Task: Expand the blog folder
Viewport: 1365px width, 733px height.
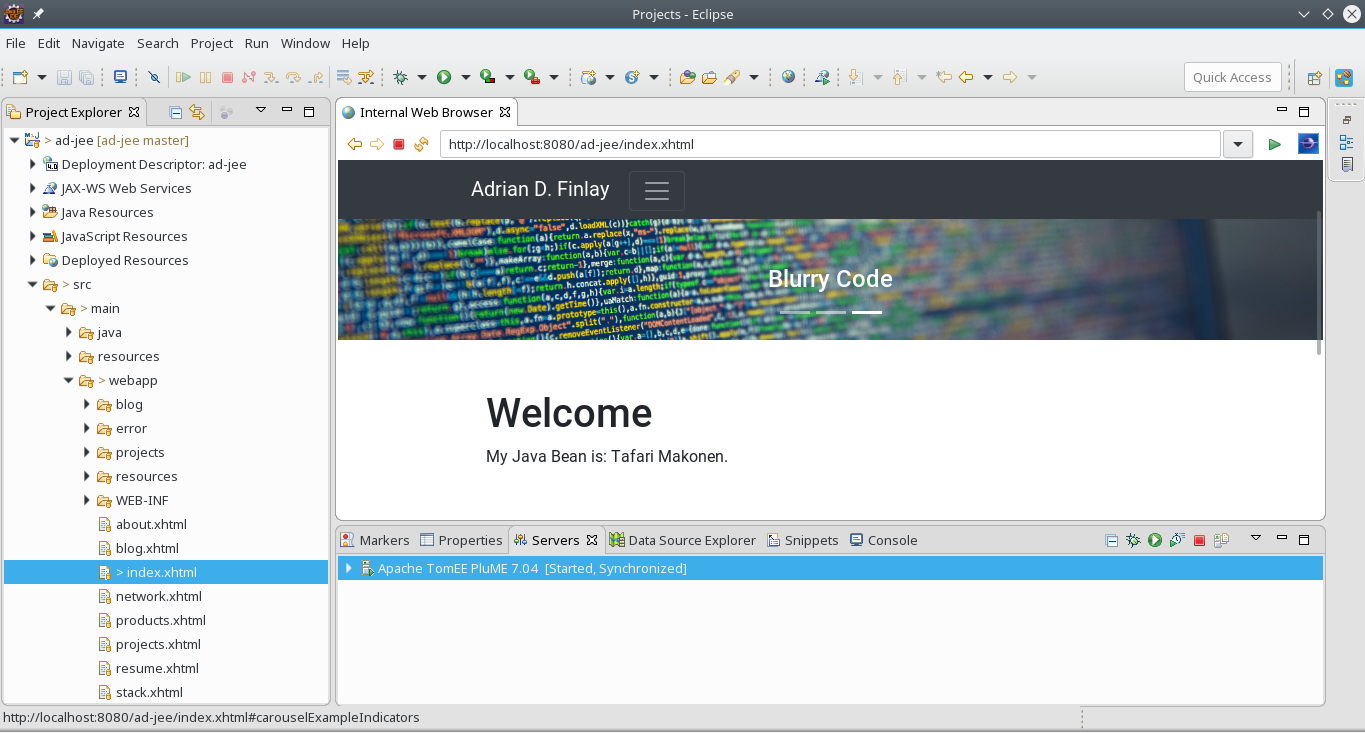Action: (x=87, y=404)
